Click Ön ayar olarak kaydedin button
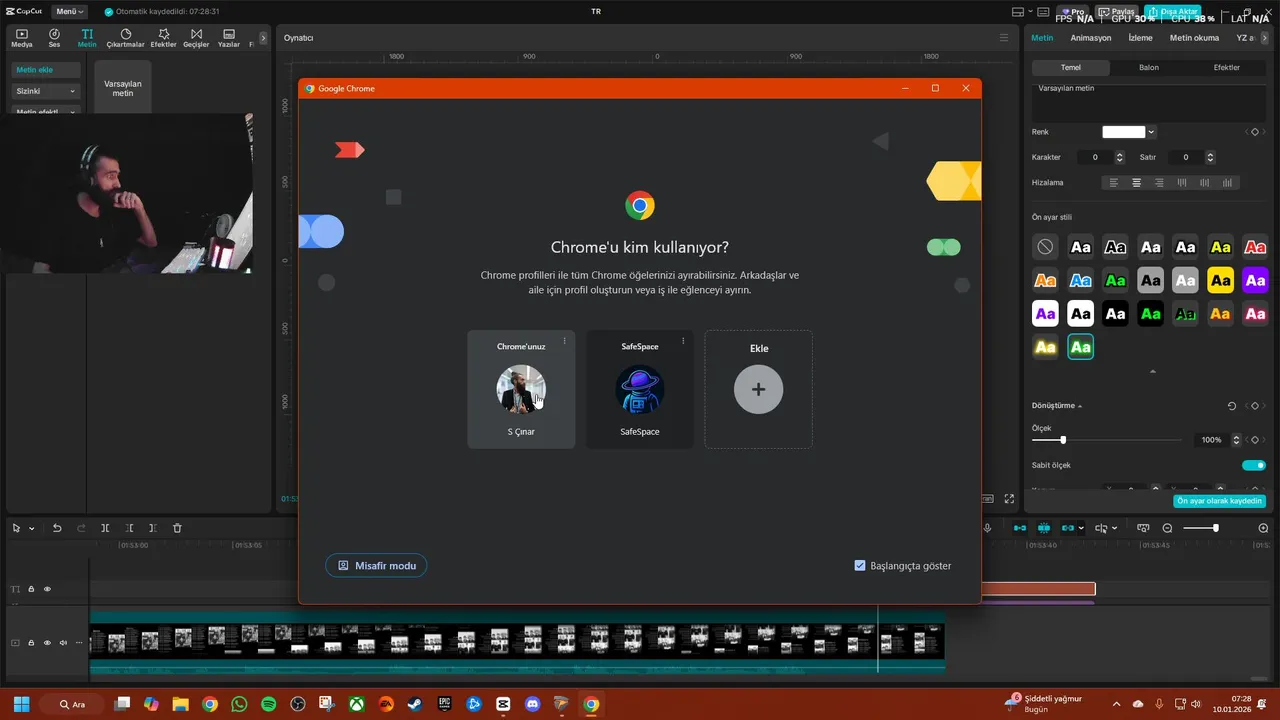 (1219, 501)
